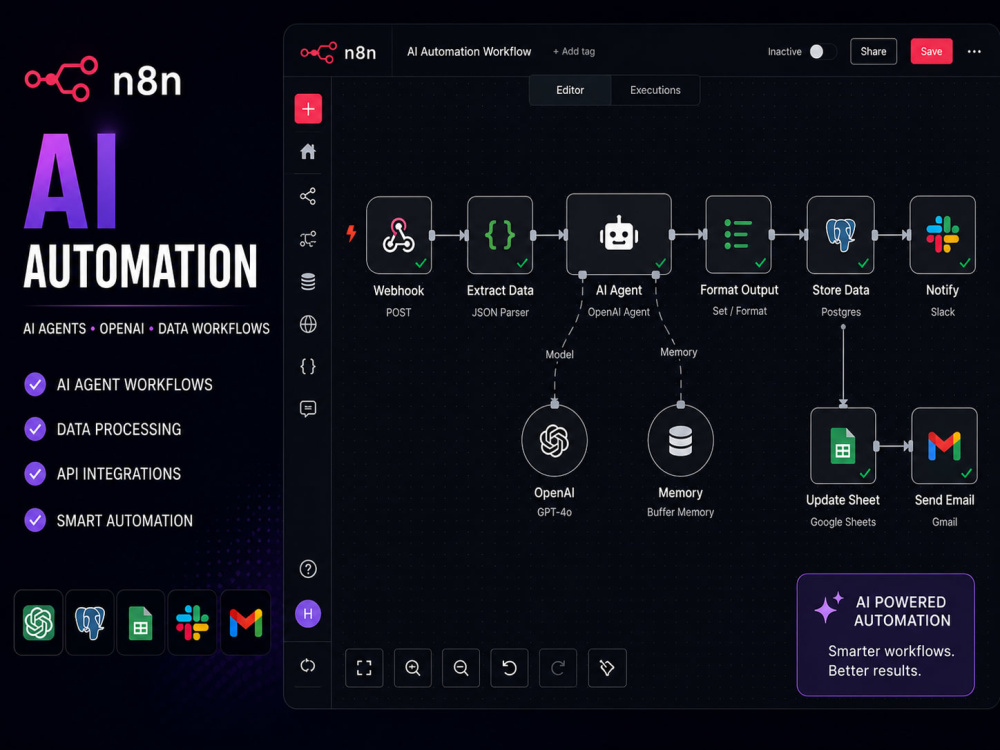Click the AI Automation Workflow title
The width and height of the screenshot is (1000, 750).
pyautogui.click(x=469, y=52)
